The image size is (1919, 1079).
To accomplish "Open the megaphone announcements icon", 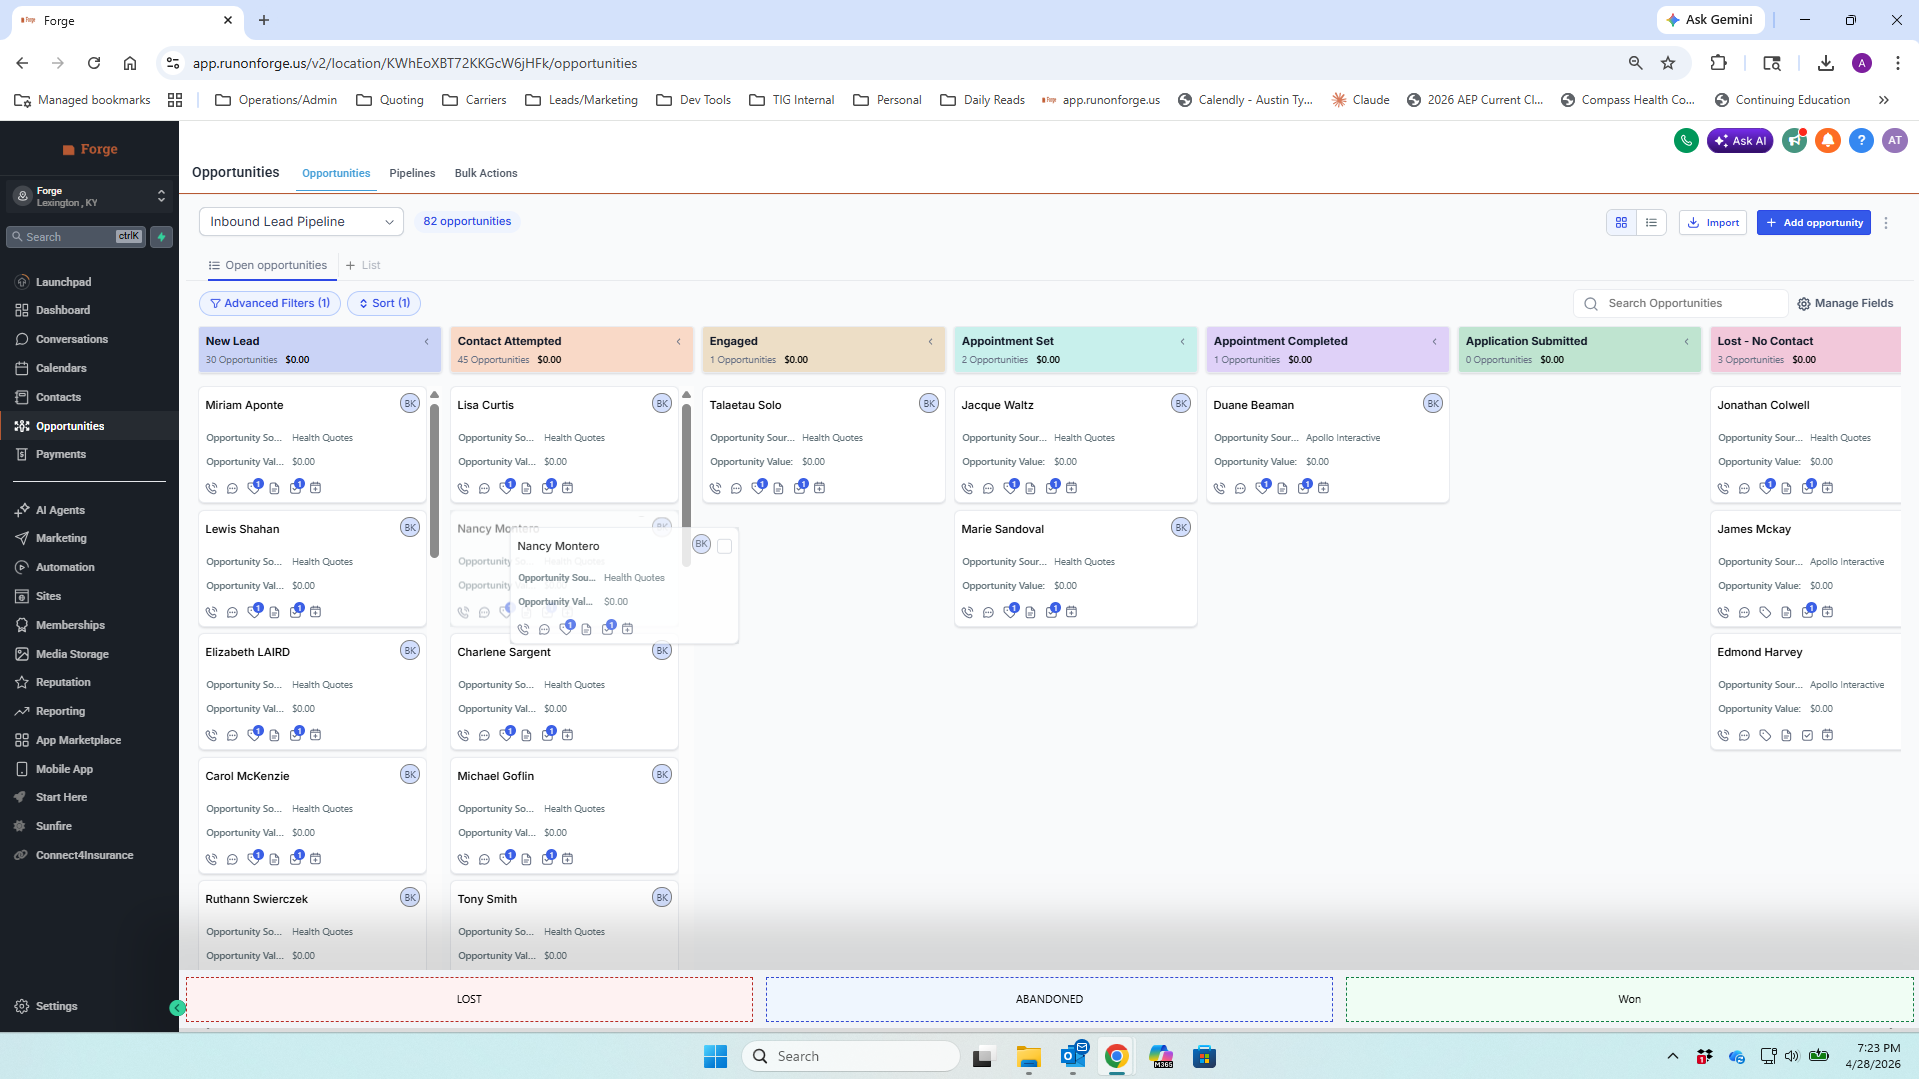I will click(1795, 141).
